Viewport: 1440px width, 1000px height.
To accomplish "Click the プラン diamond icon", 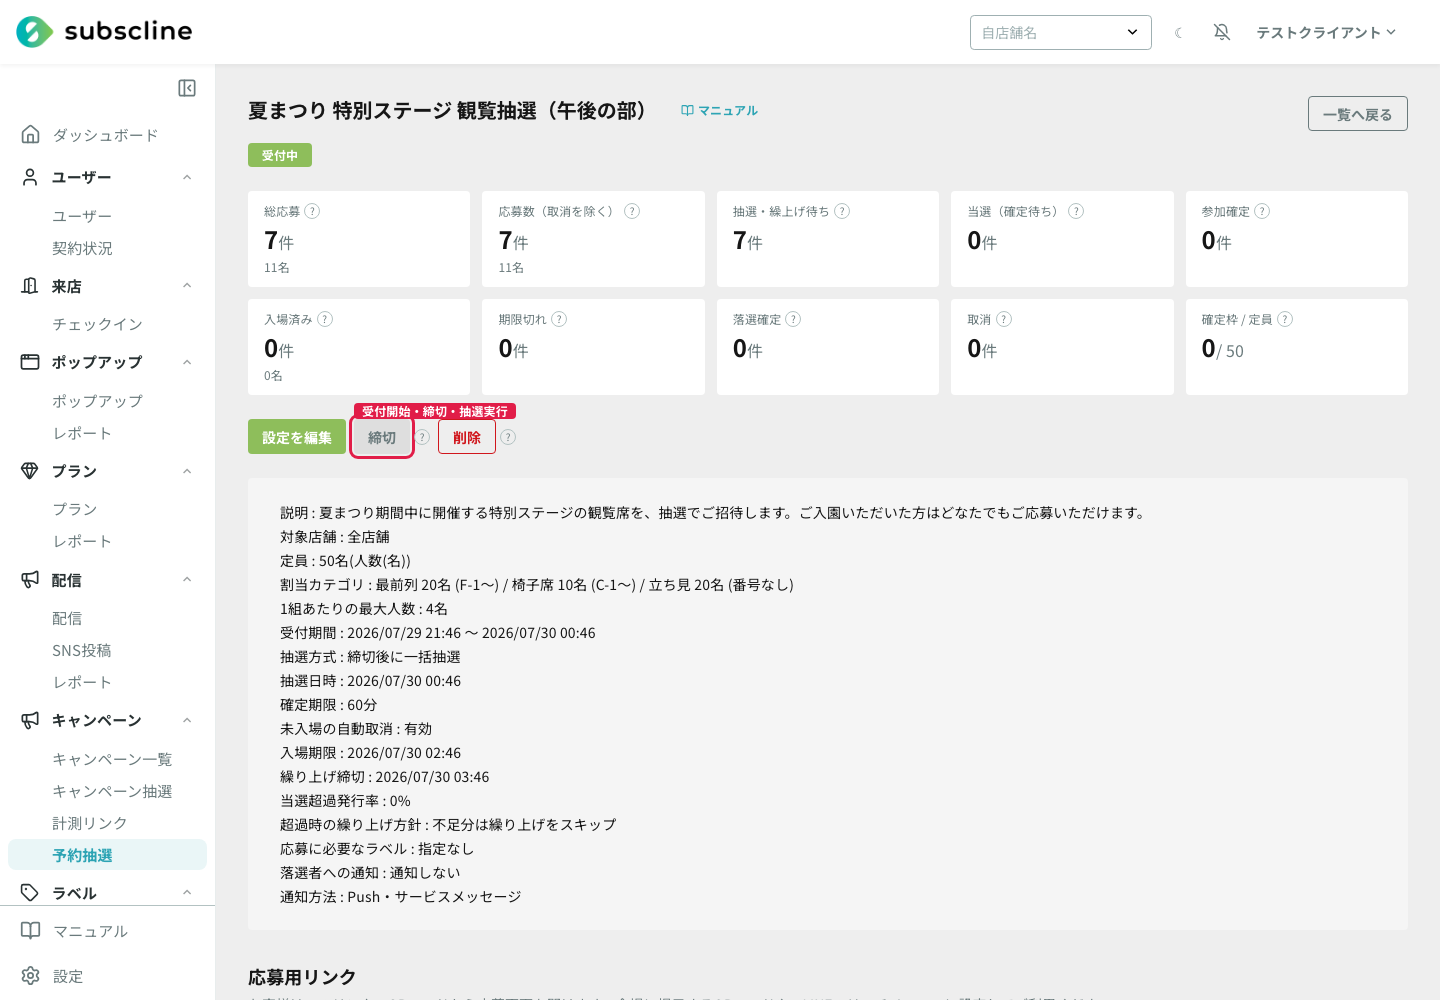I will 31,471.
